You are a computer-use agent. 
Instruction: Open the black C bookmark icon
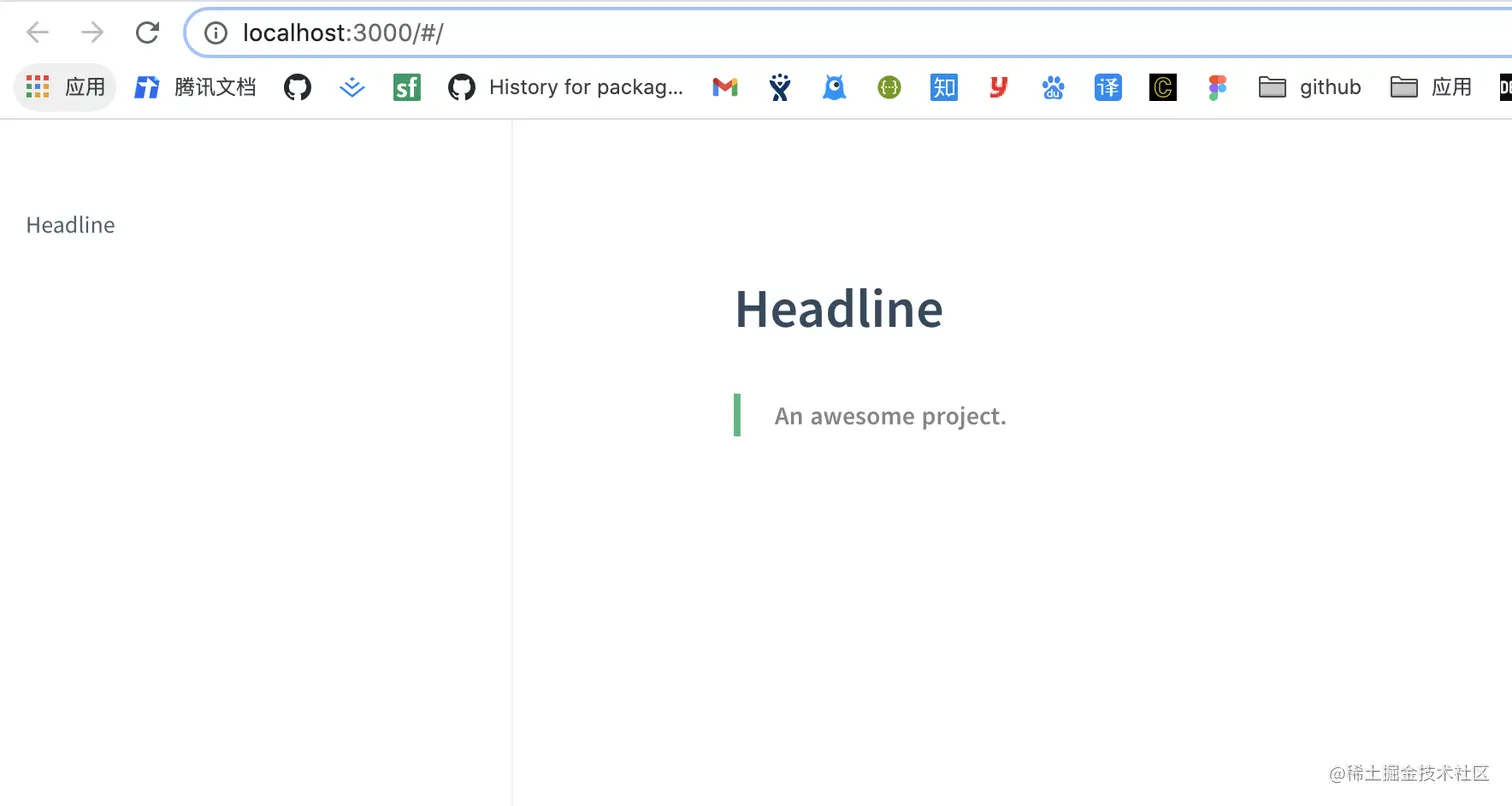1163,87
